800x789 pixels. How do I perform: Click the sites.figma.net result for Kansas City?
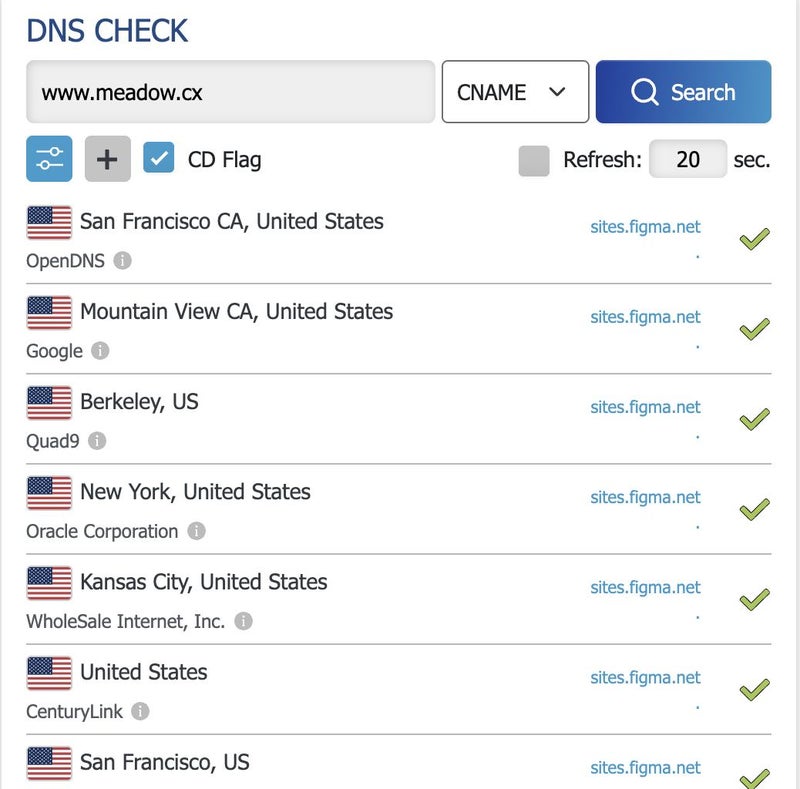pyautogui.click(x=645, y=587)
